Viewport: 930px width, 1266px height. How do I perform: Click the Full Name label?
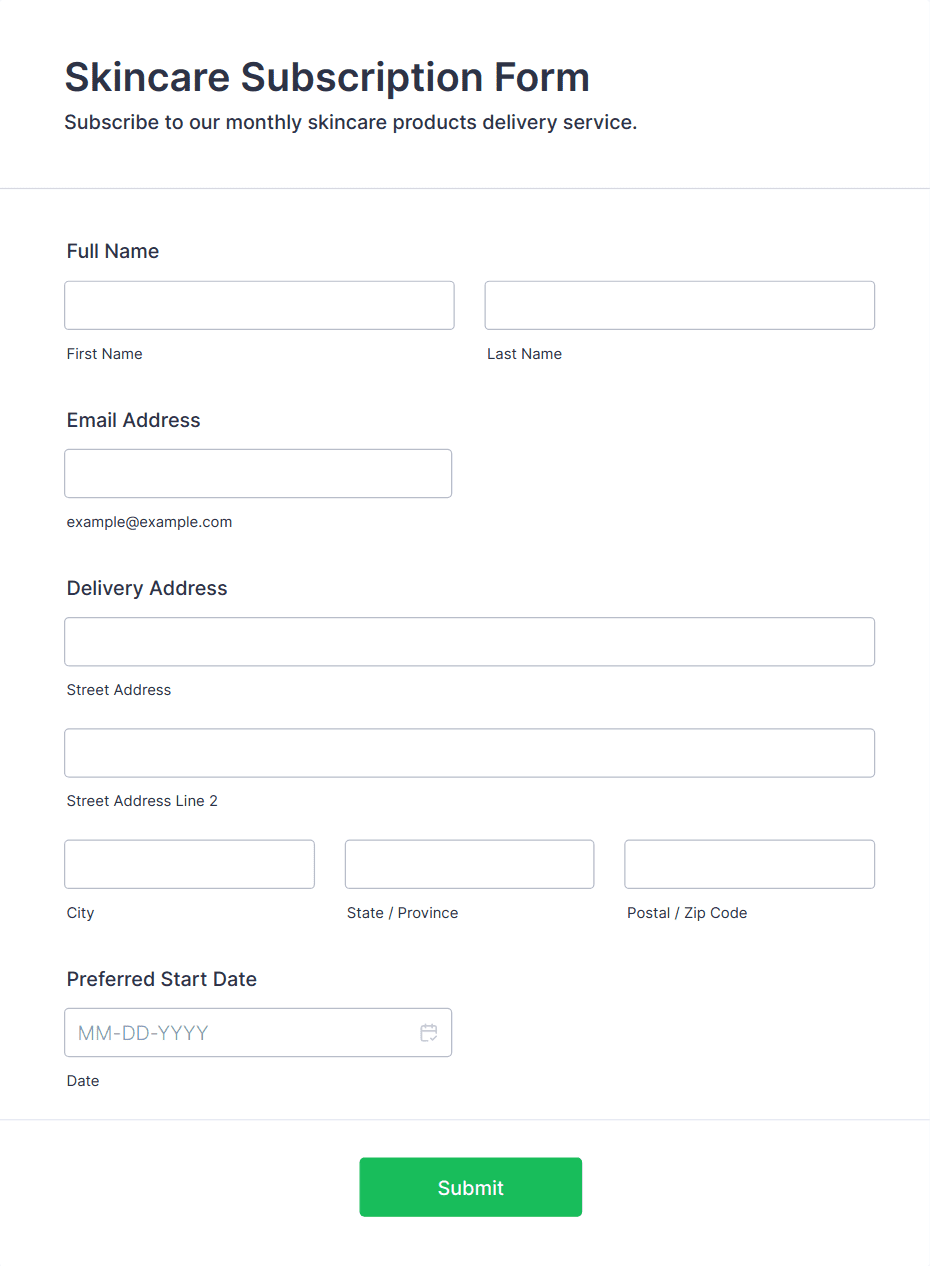click(113, 251)
